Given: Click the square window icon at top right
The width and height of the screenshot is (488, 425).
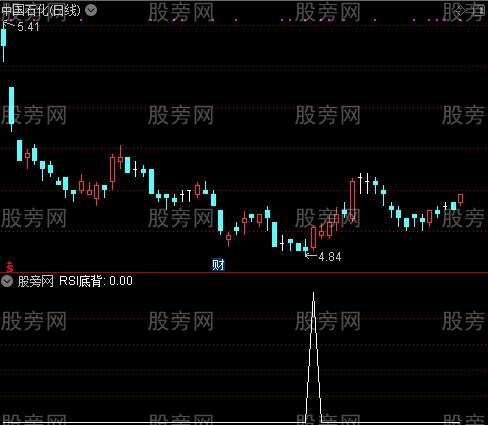Looking at the screenshot, I should pyautogui.click(x=479, y=10).
